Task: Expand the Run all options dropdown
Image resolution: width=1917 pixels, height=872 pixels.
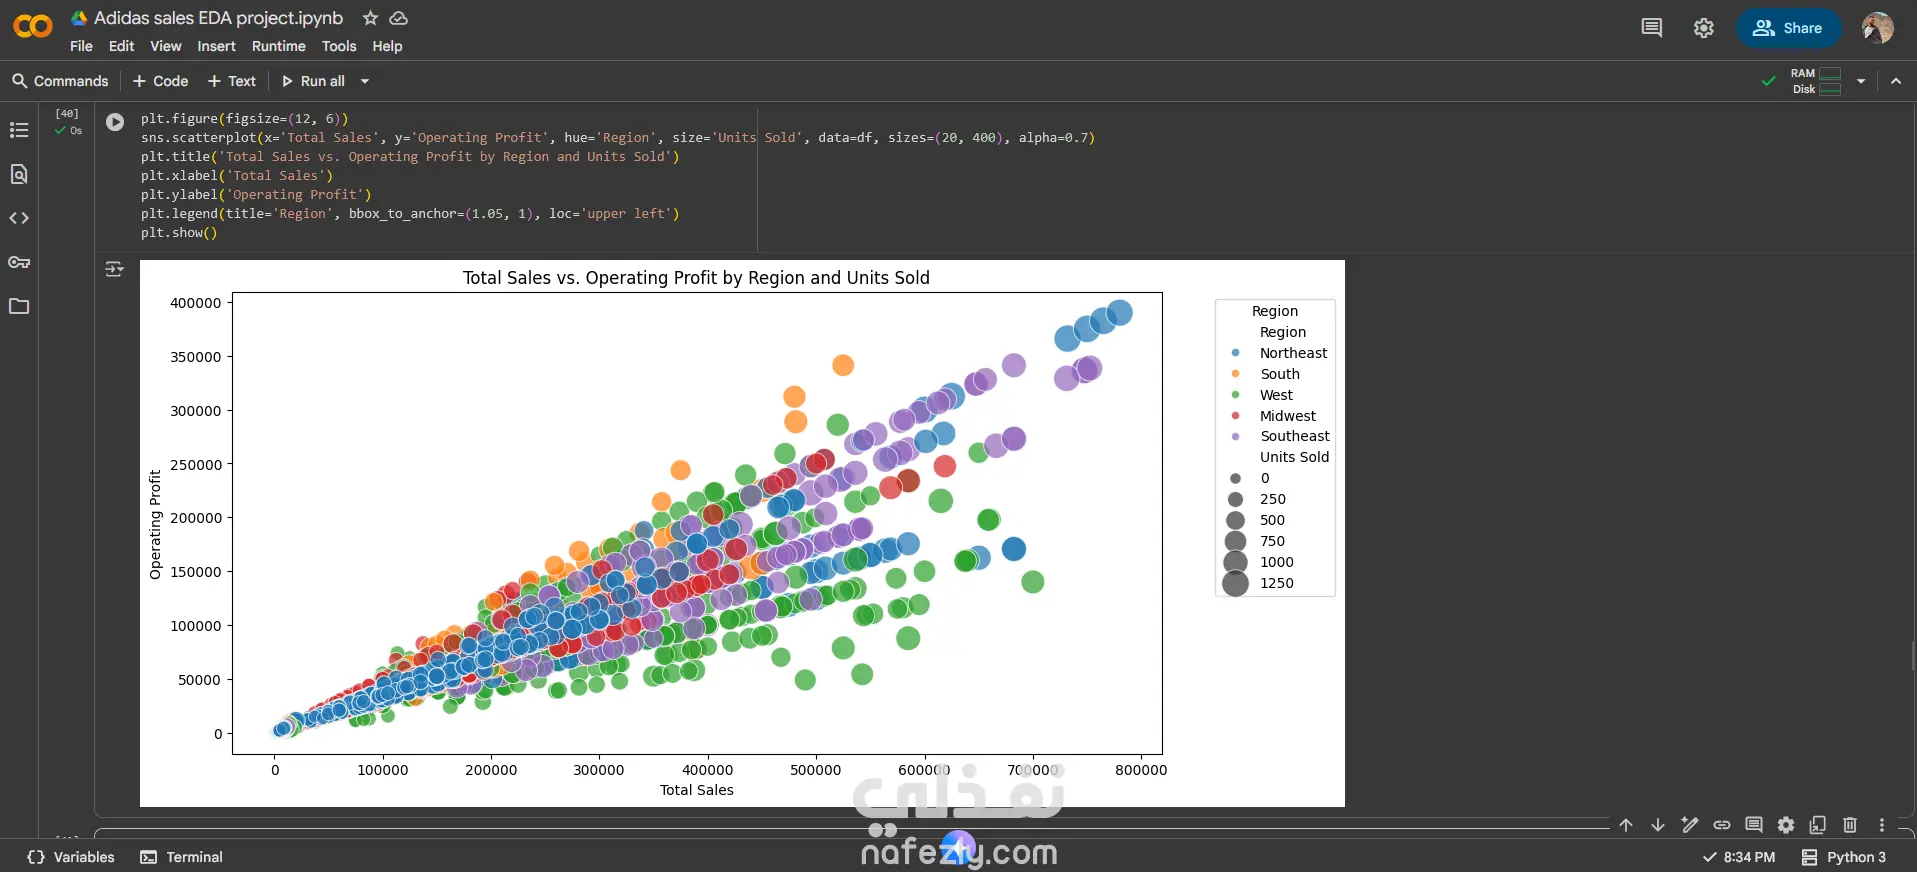Action: click(365, 81)
